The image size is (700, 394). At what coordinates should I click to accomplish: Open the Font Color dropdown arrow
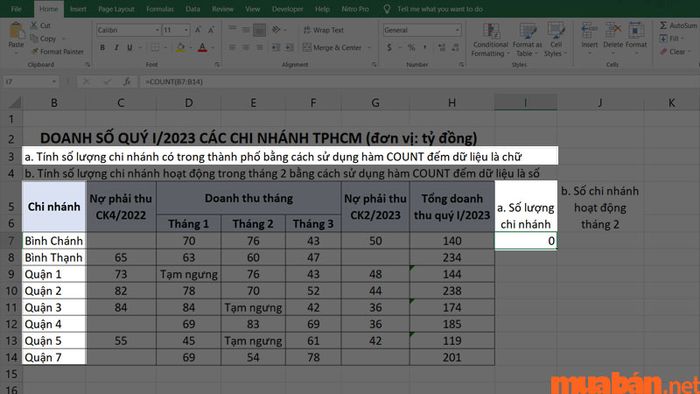(x=212, y=47)
